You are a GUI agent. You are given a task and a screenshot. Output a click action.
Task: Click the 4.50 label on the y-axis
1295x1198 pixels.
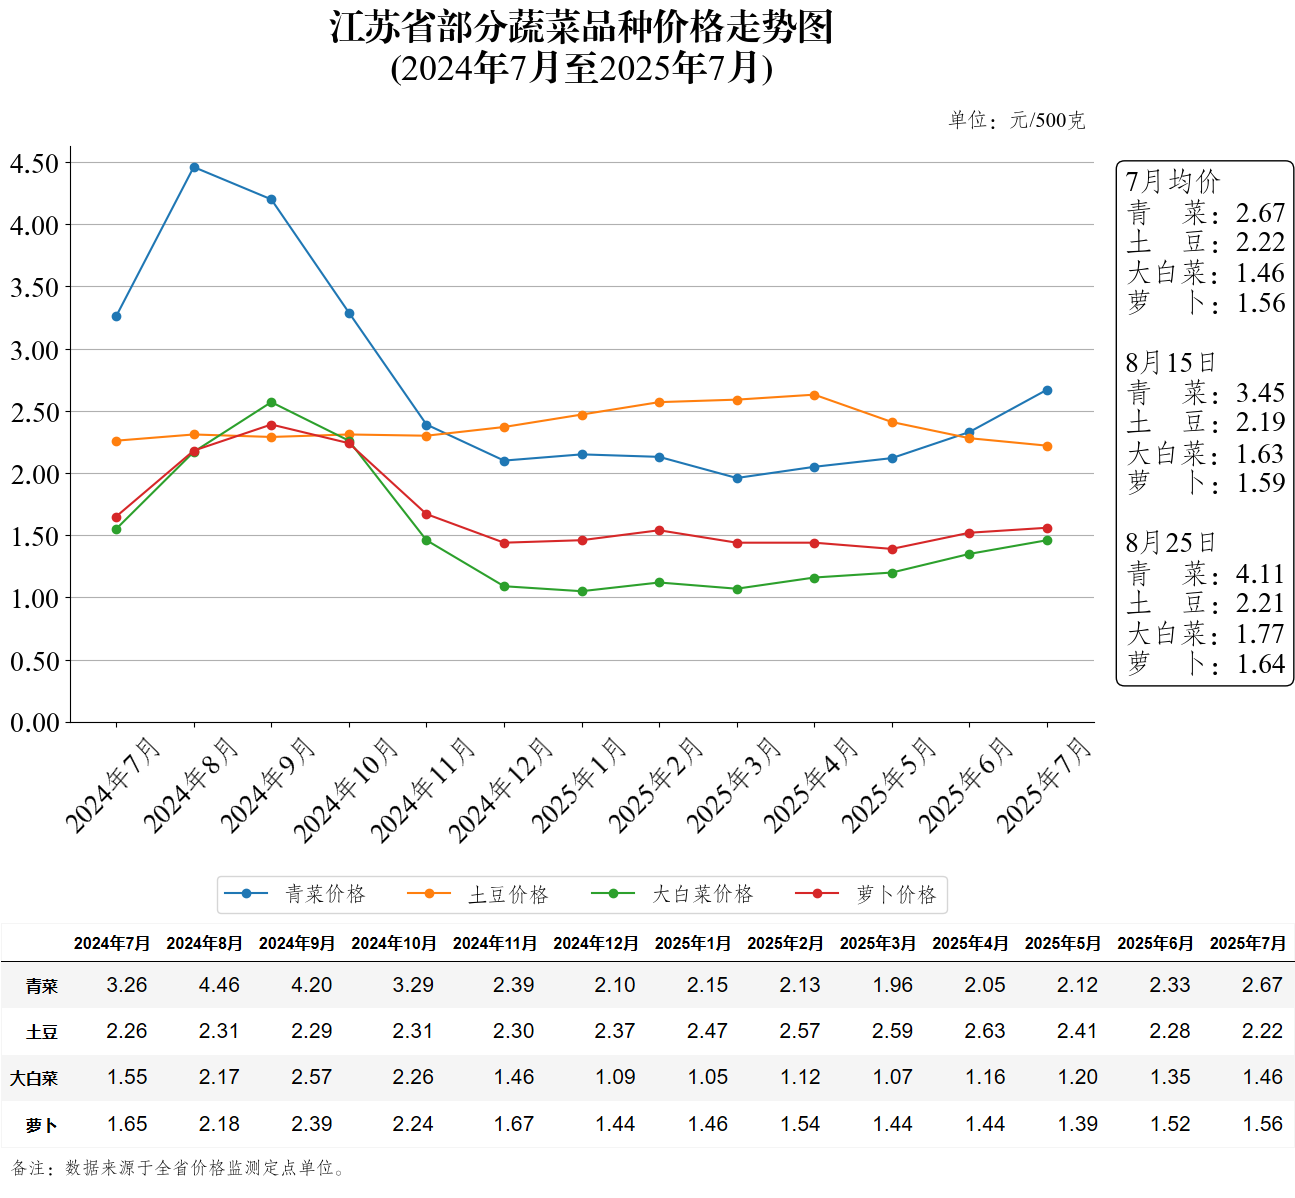point(35,163)
